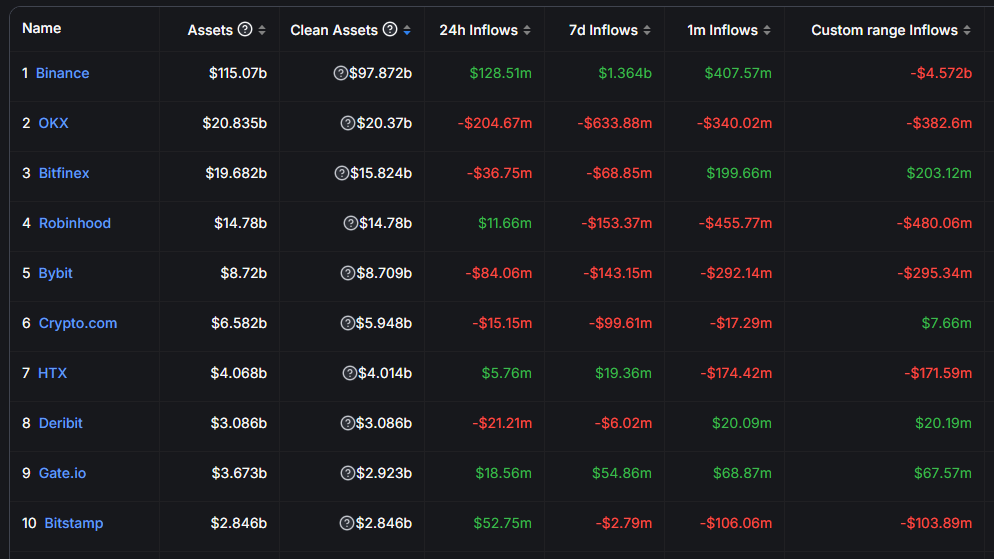Select Binance assets value $115.07b

238,73
